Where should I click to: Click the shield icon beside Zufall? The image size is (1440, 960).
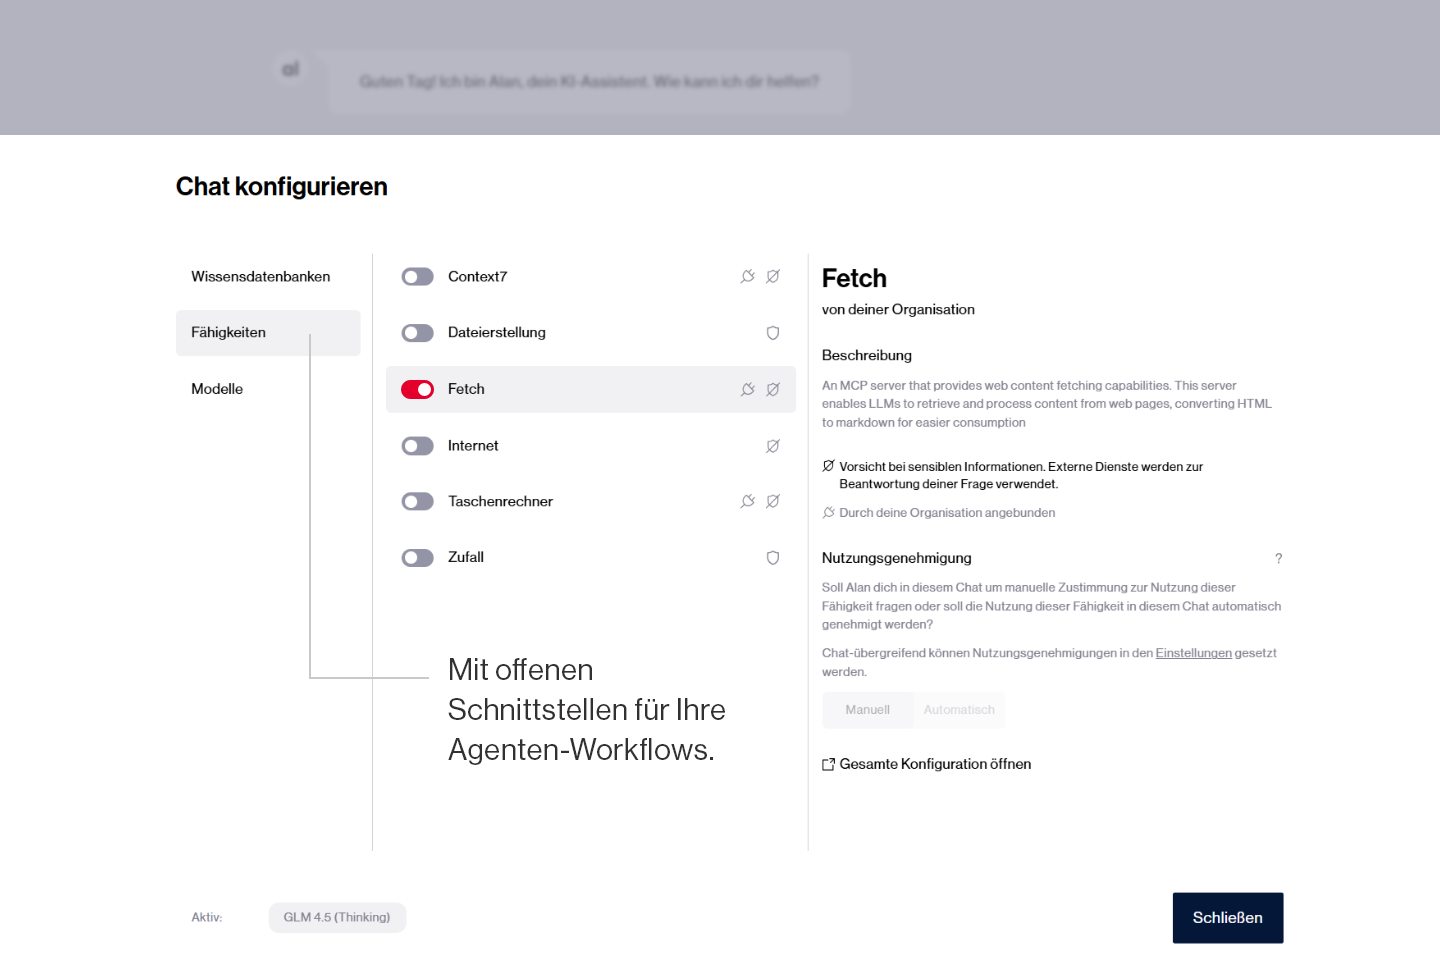click(x=773, y=558)
